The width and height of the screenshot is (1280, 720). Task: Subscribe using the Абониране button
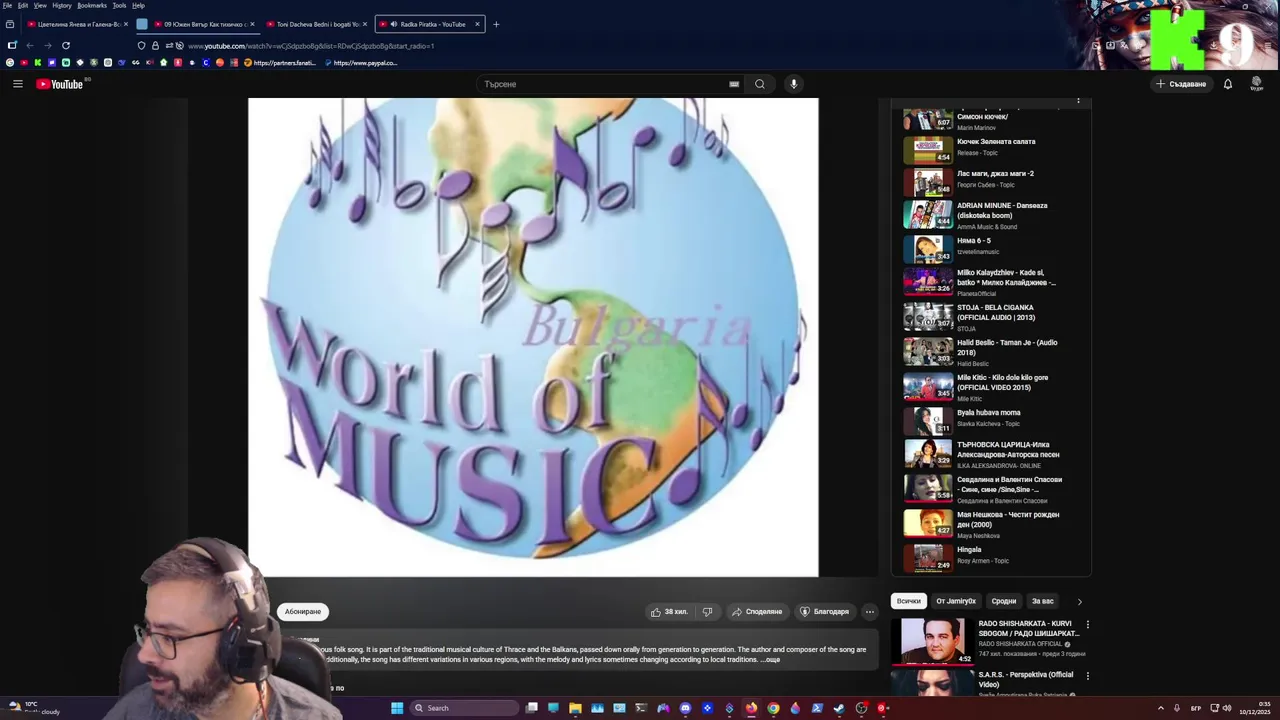pos(303,612)
